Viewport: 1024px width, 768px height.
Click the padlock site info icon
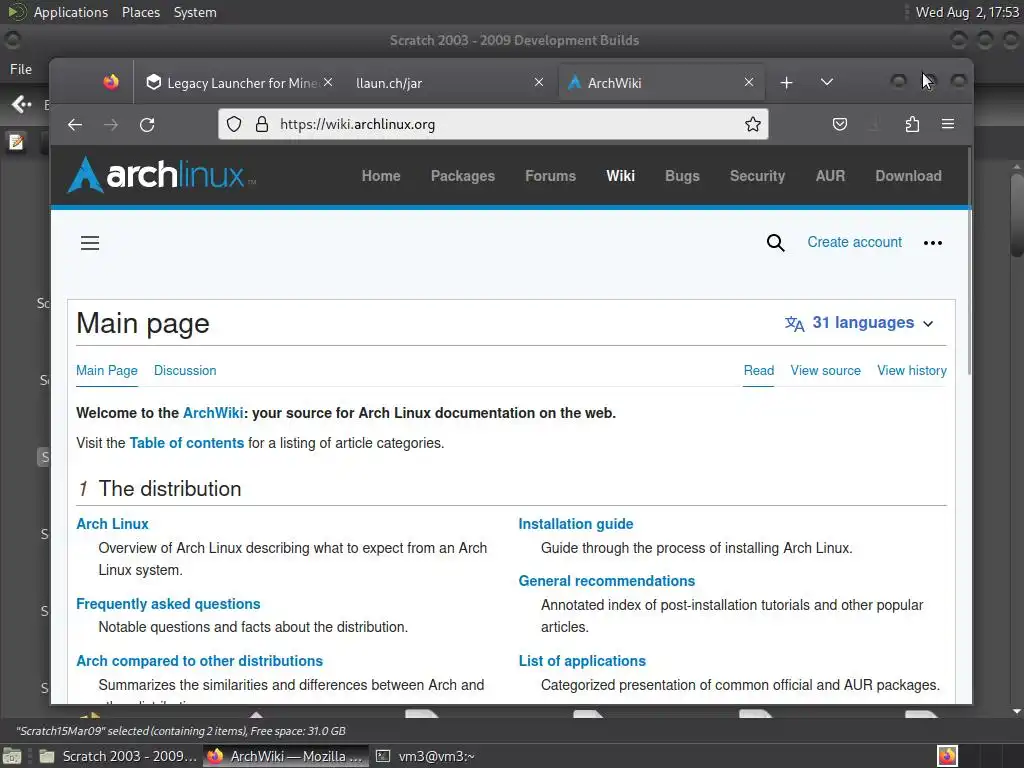262,124
